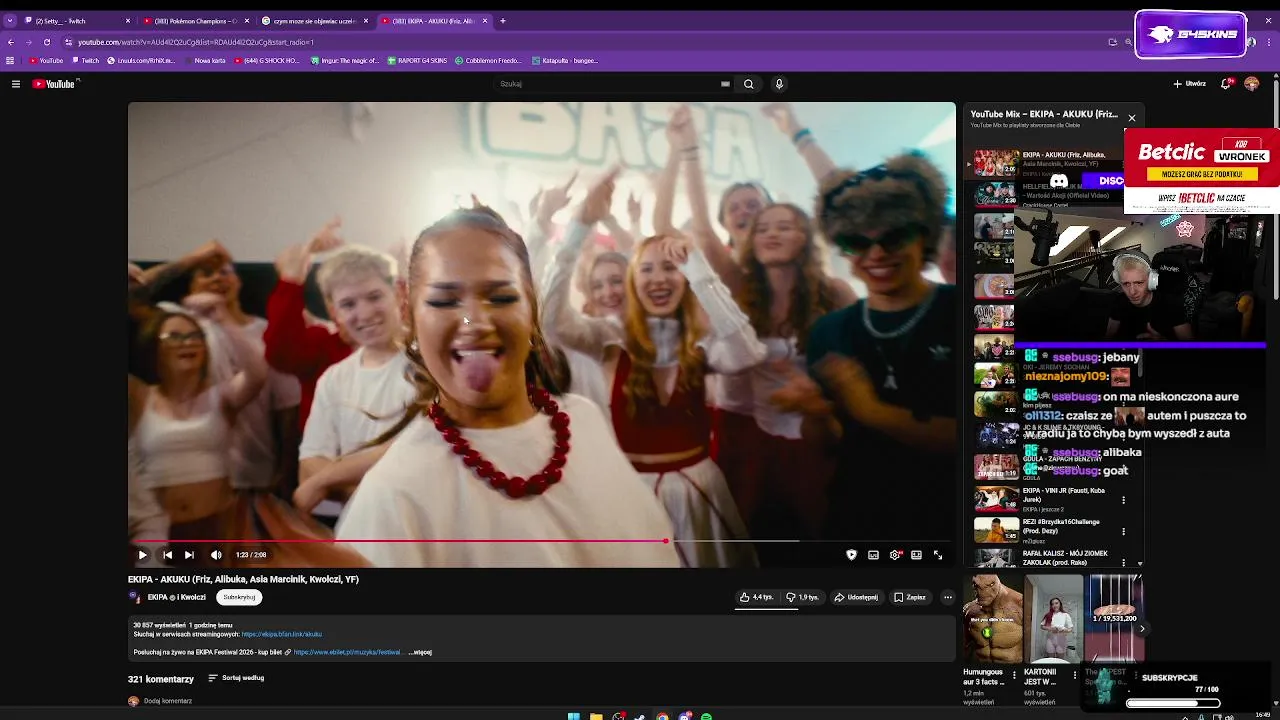The height and width of the screenshot is (720, 1280).
Task: Open the Nowa karta bookmark
Action: point(205,60)
